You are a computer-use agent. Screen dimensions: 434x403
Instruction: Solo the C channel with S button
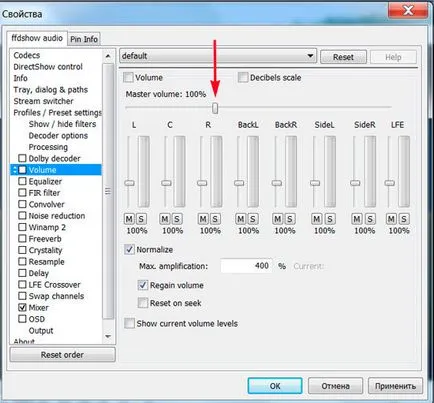tap(177, 219)
